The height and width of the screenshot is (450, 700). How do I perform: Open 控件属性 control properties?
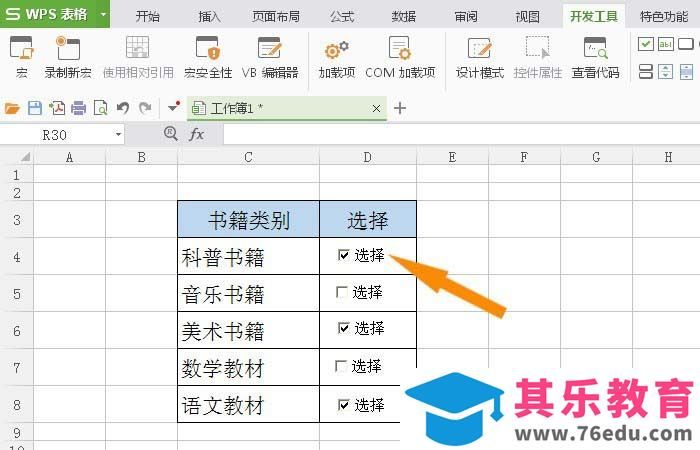tap(538, 57)
